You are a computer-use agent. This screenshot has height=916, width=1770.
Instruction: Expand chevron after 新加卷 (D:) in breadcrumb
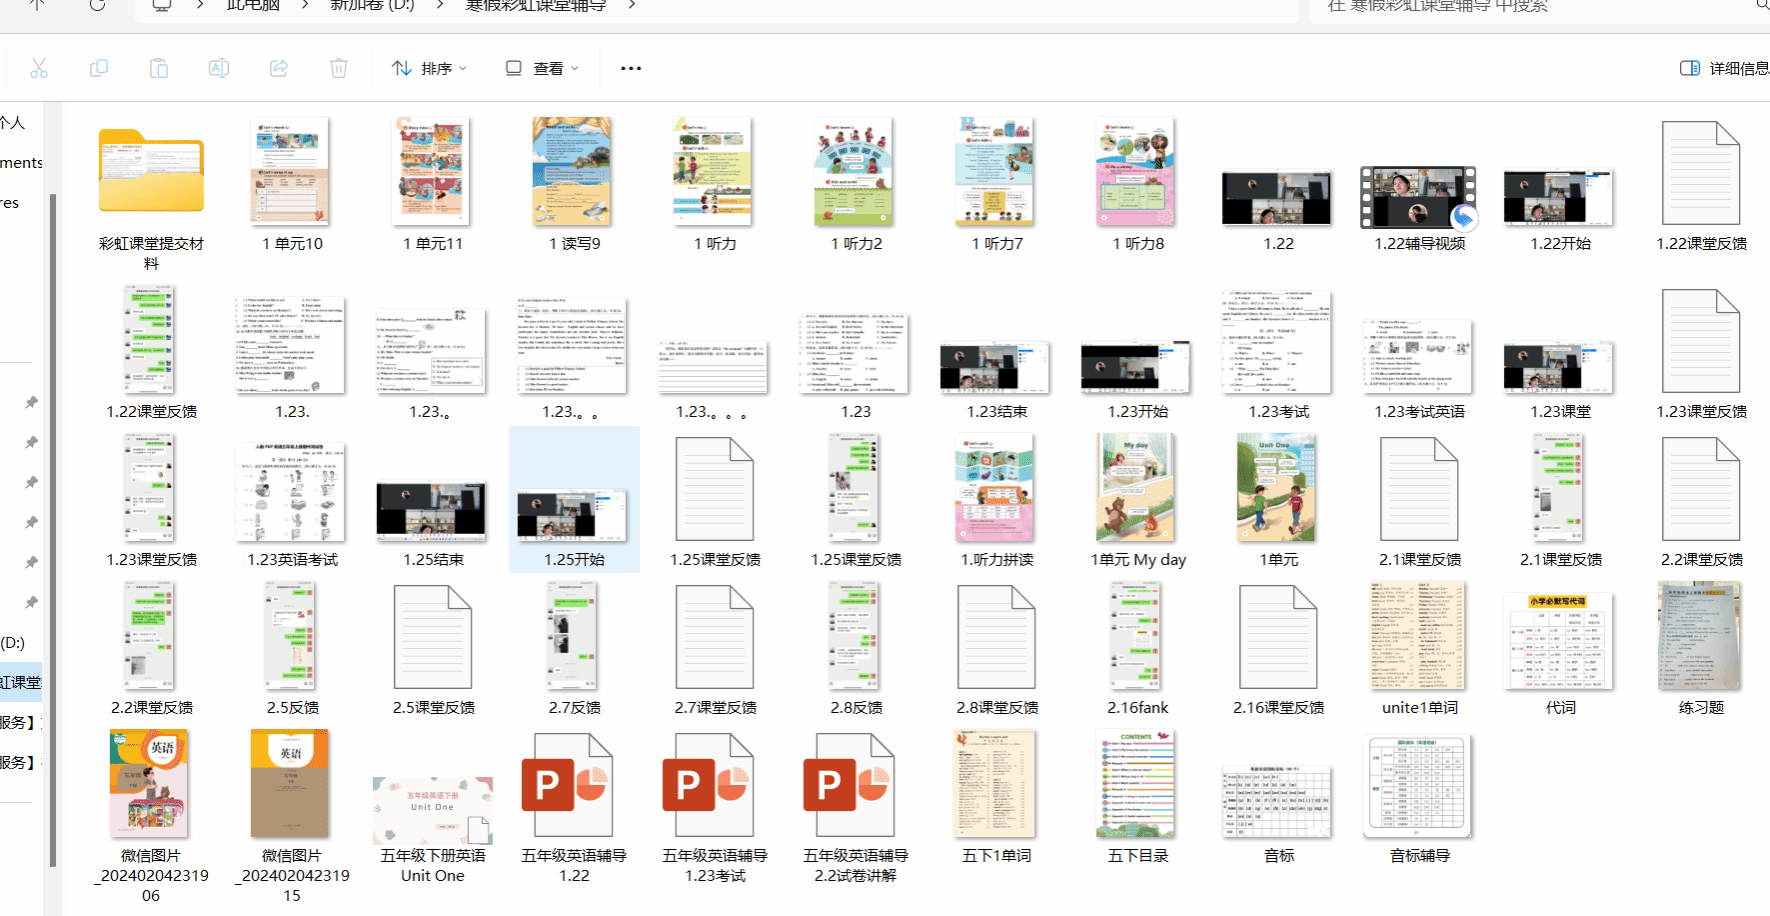coord(440,5)
